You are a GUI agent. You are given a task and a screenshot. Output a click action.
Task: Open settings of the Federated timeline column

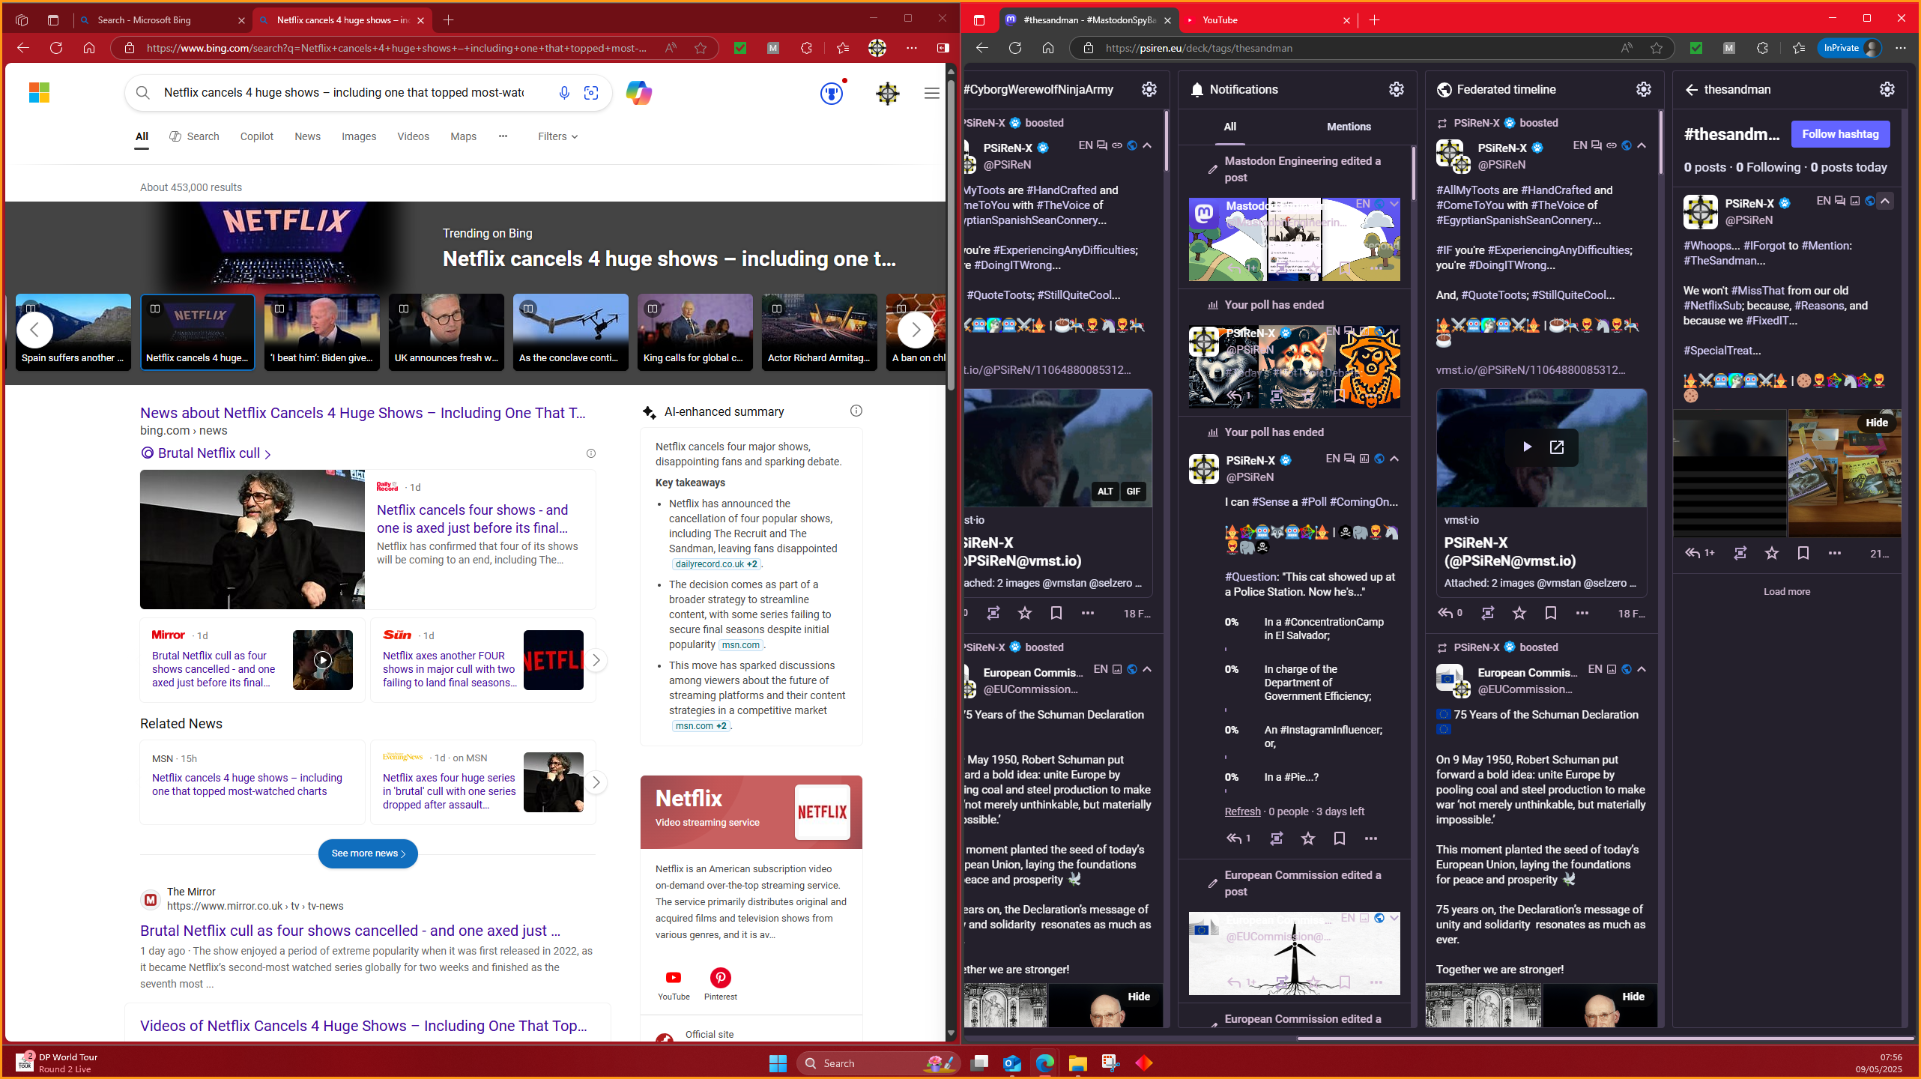click(x=1643, y=90)
